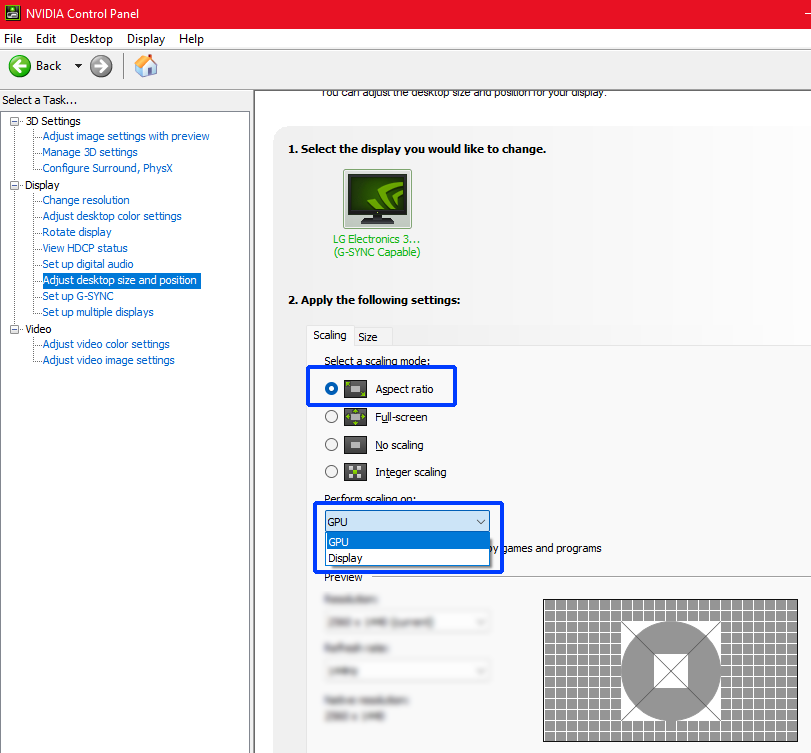The image size is (811, 753).
Task: Collapse the Display tree node
Action: [14, 185]
